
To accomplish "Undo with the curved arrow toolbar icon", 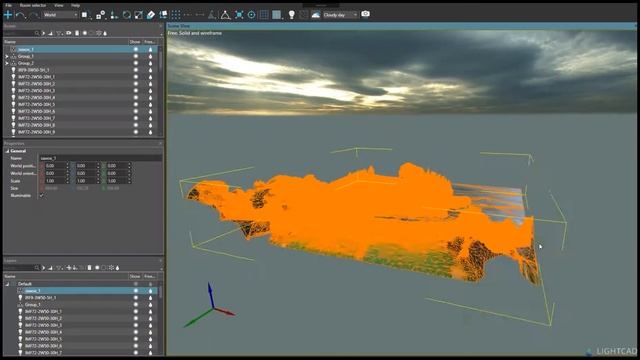I will 20,15.
